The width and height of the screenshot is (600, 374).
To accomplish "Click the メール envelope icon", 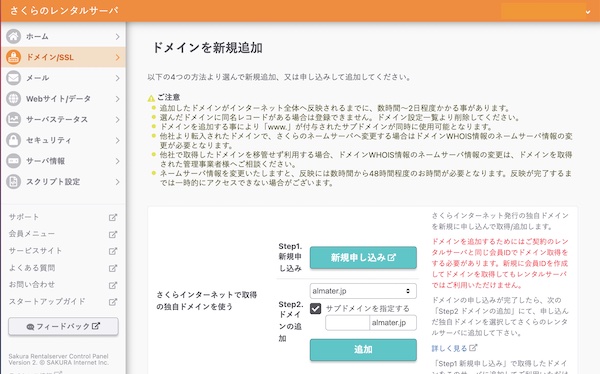I will coord(13,78).
